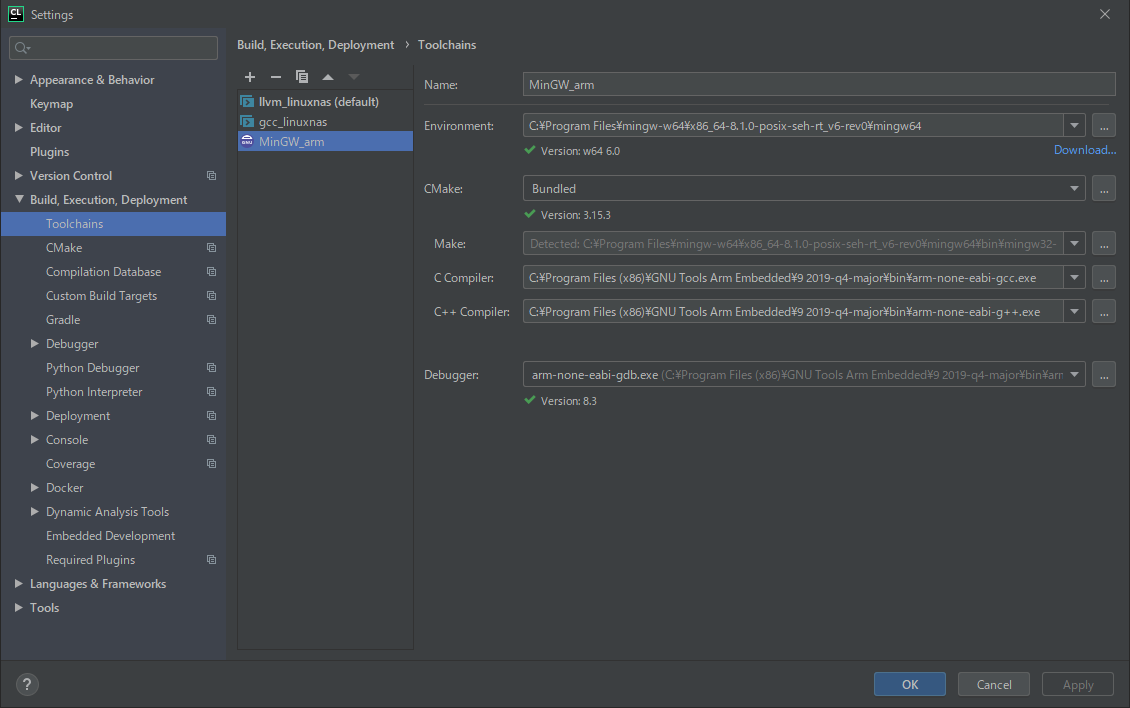1130x708 pixels.
Task: Click project-level icon next to CMake
Action: 211,247
